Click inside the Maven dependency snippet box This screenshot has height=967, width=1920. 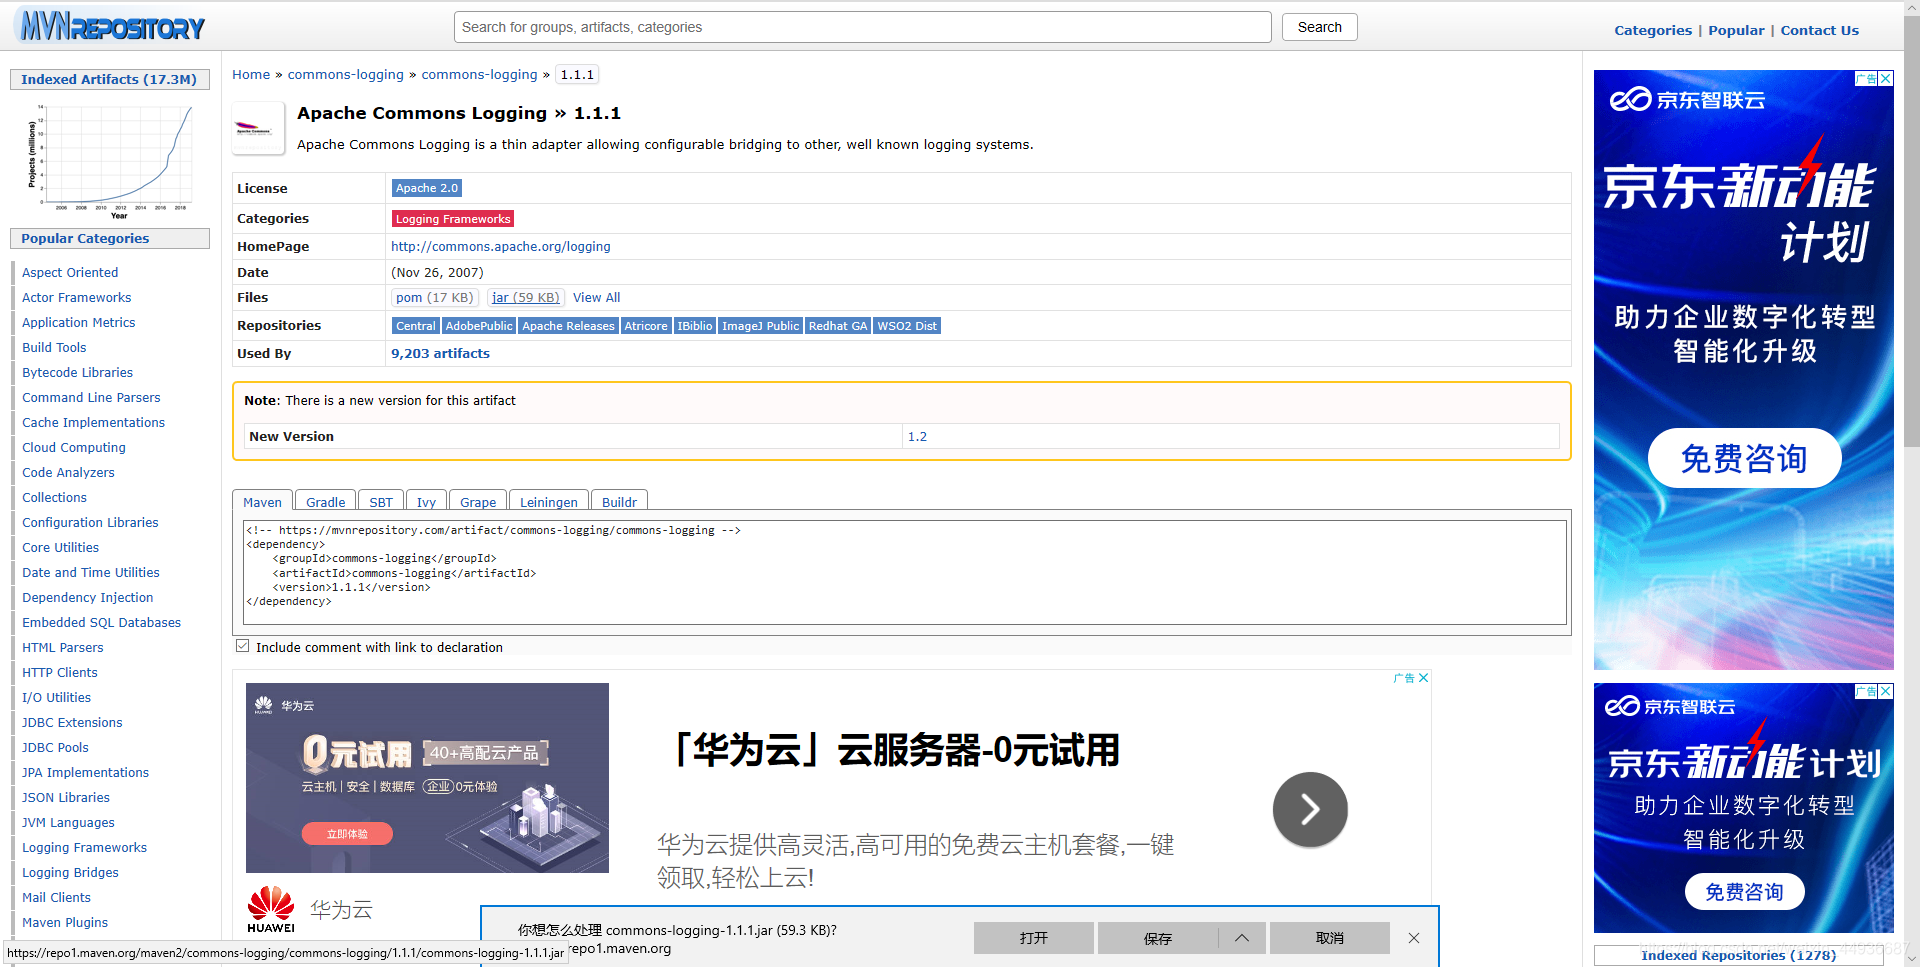pyautogui.click(x=904, y=572)
